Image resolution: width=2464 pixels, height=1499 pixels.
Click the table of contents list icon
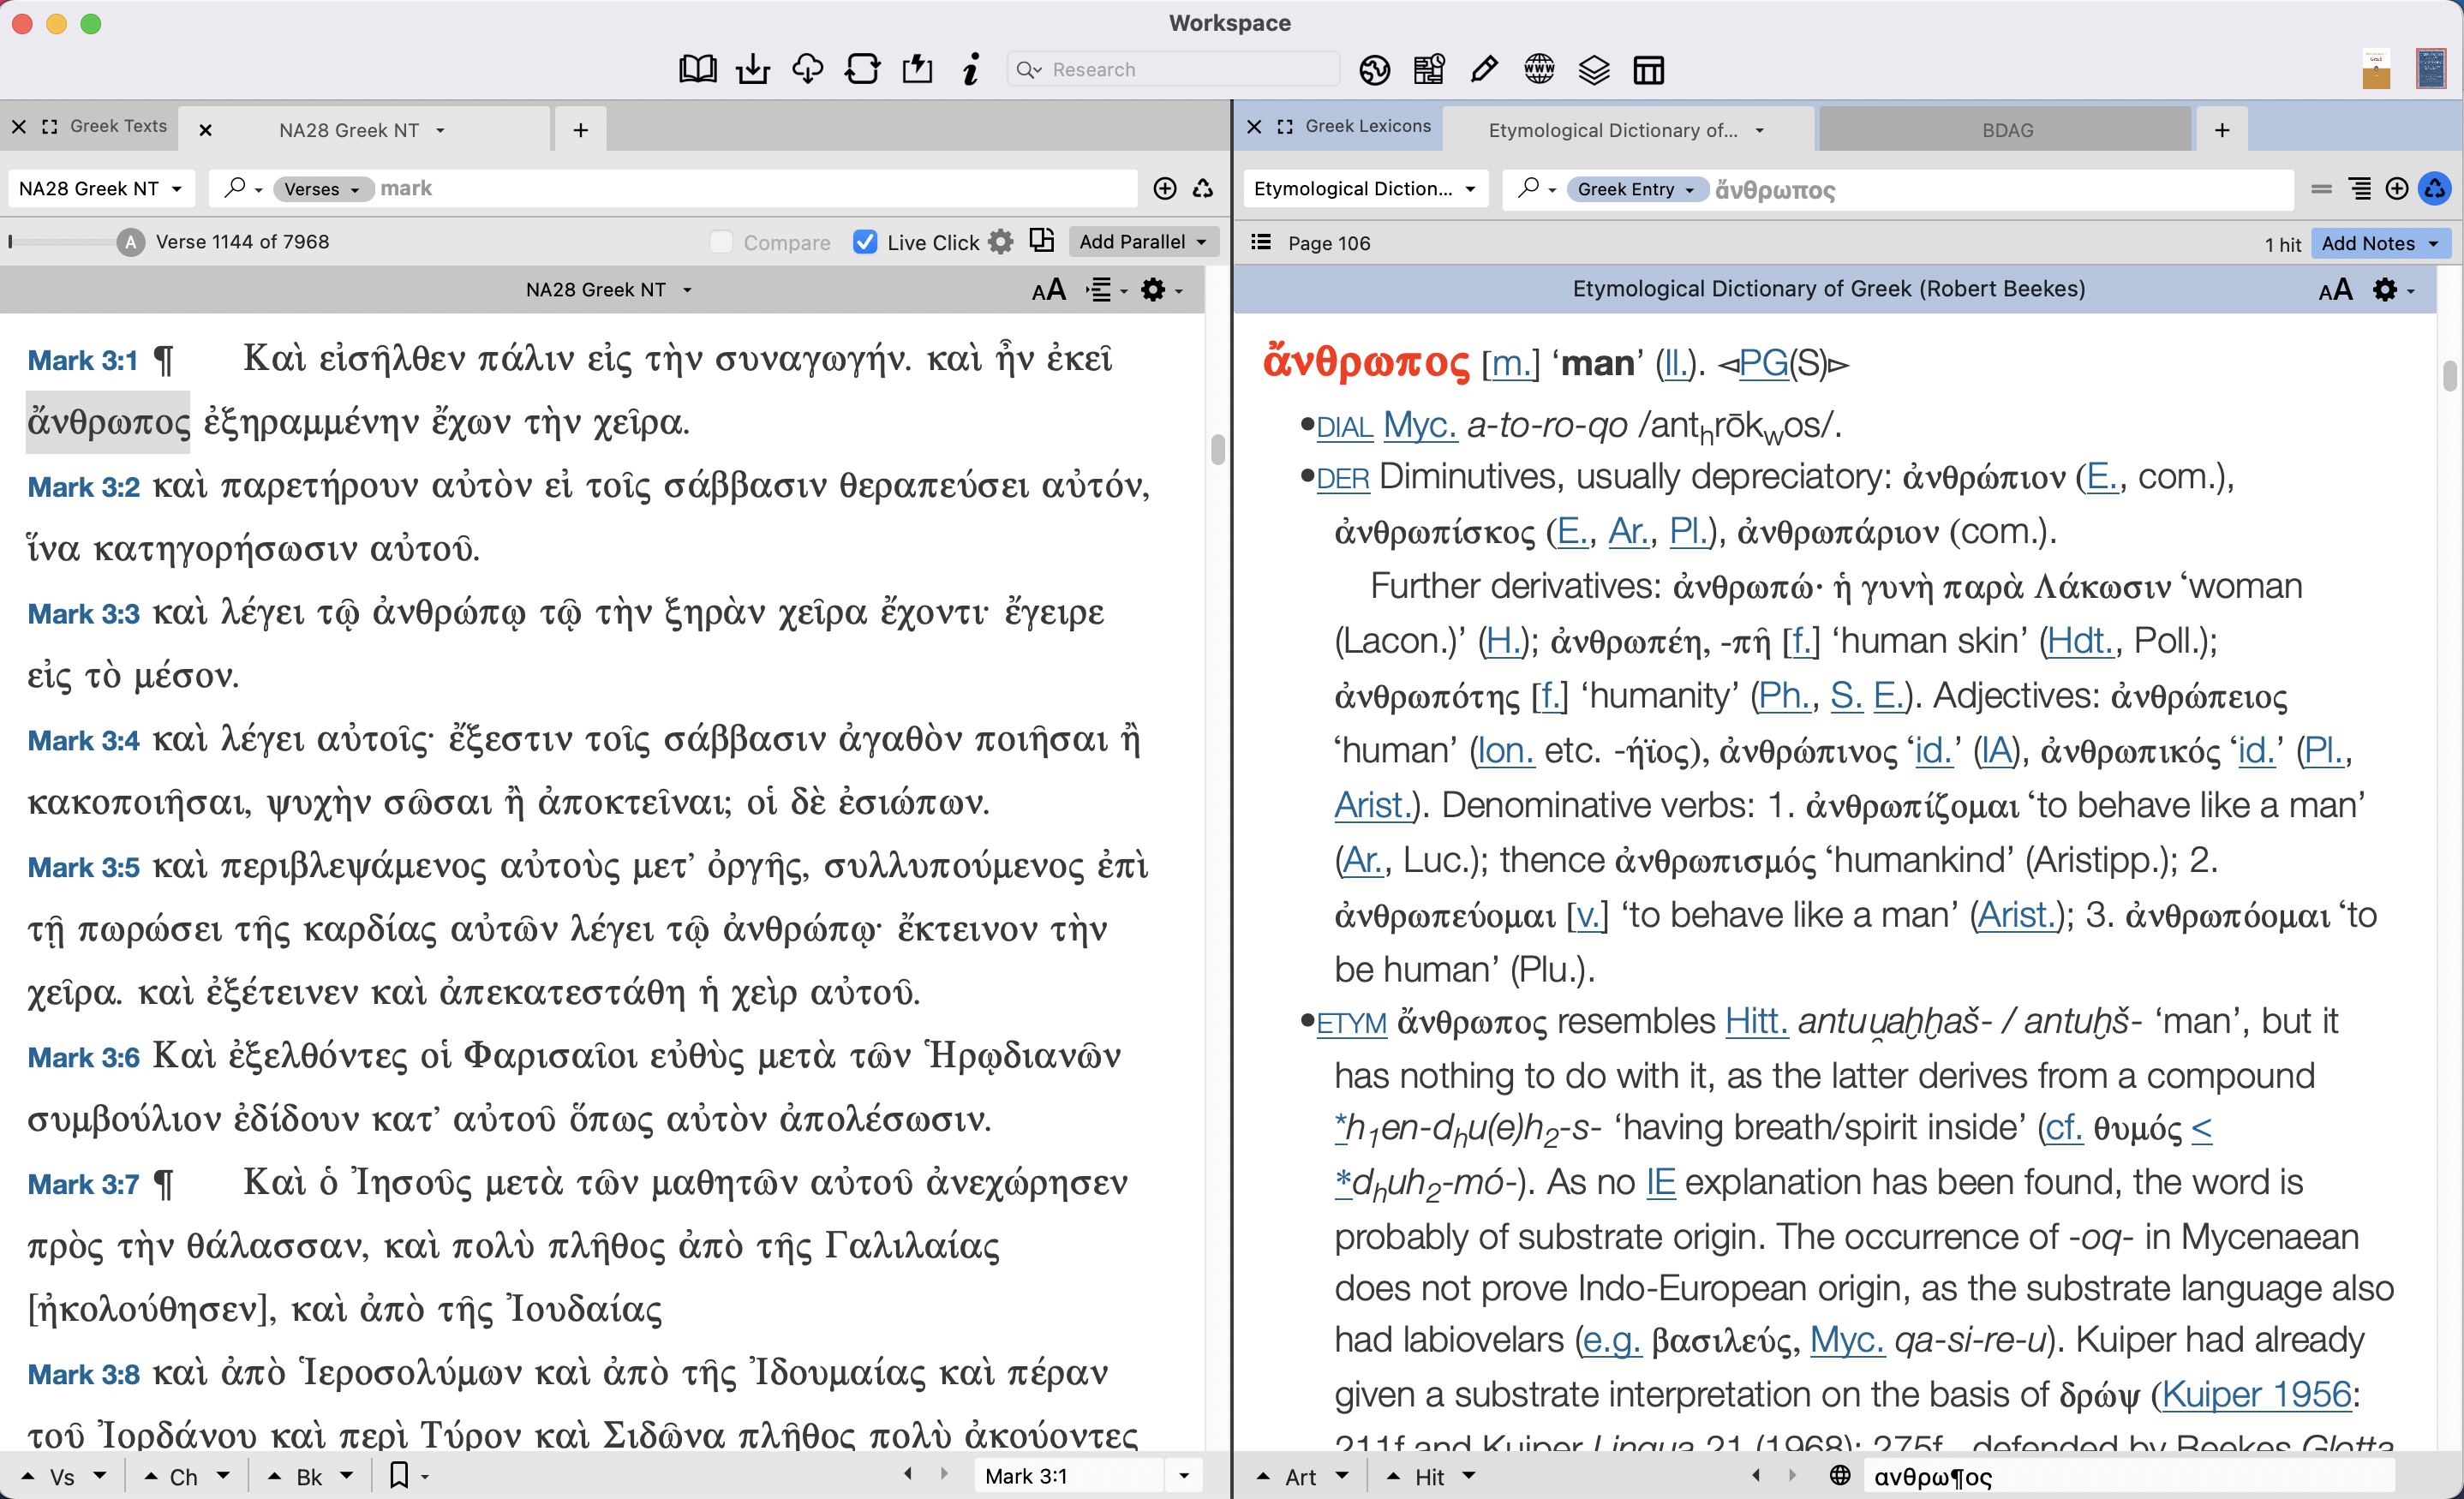(x=1261, y=242)
